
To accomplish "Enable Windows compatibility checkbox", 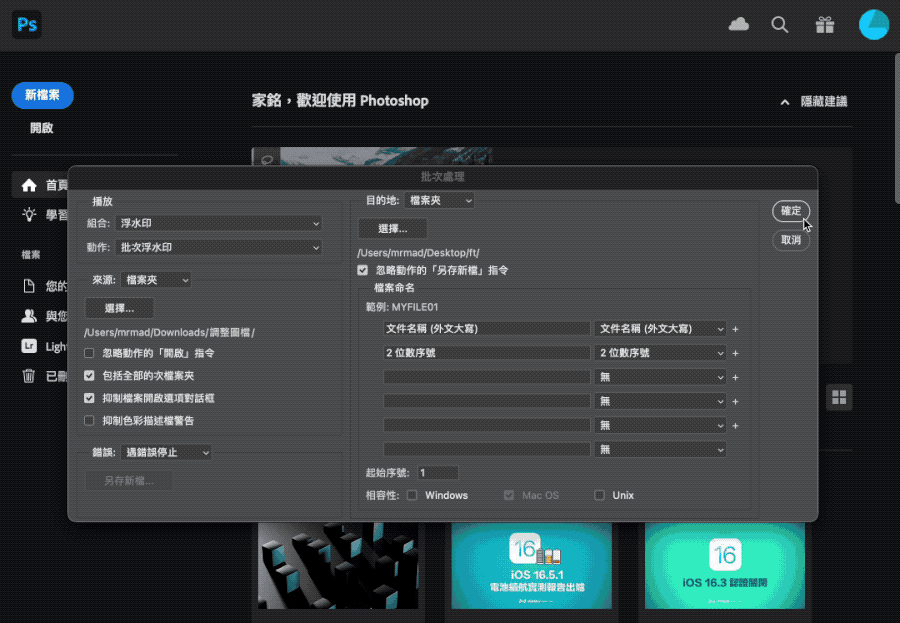I will point(412,495).
